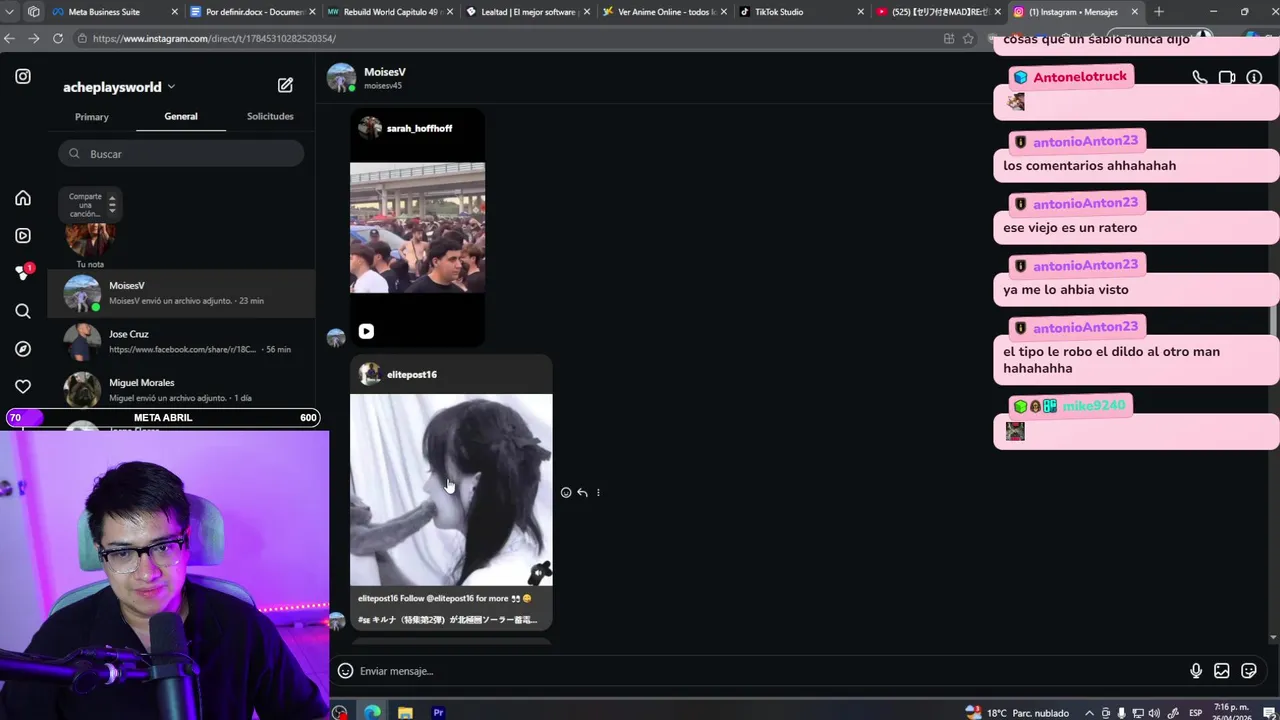This screenshot has height=720, width=1280.
Task: Open the elitepost16 shared post thumbnail
Action: (451, 489)
